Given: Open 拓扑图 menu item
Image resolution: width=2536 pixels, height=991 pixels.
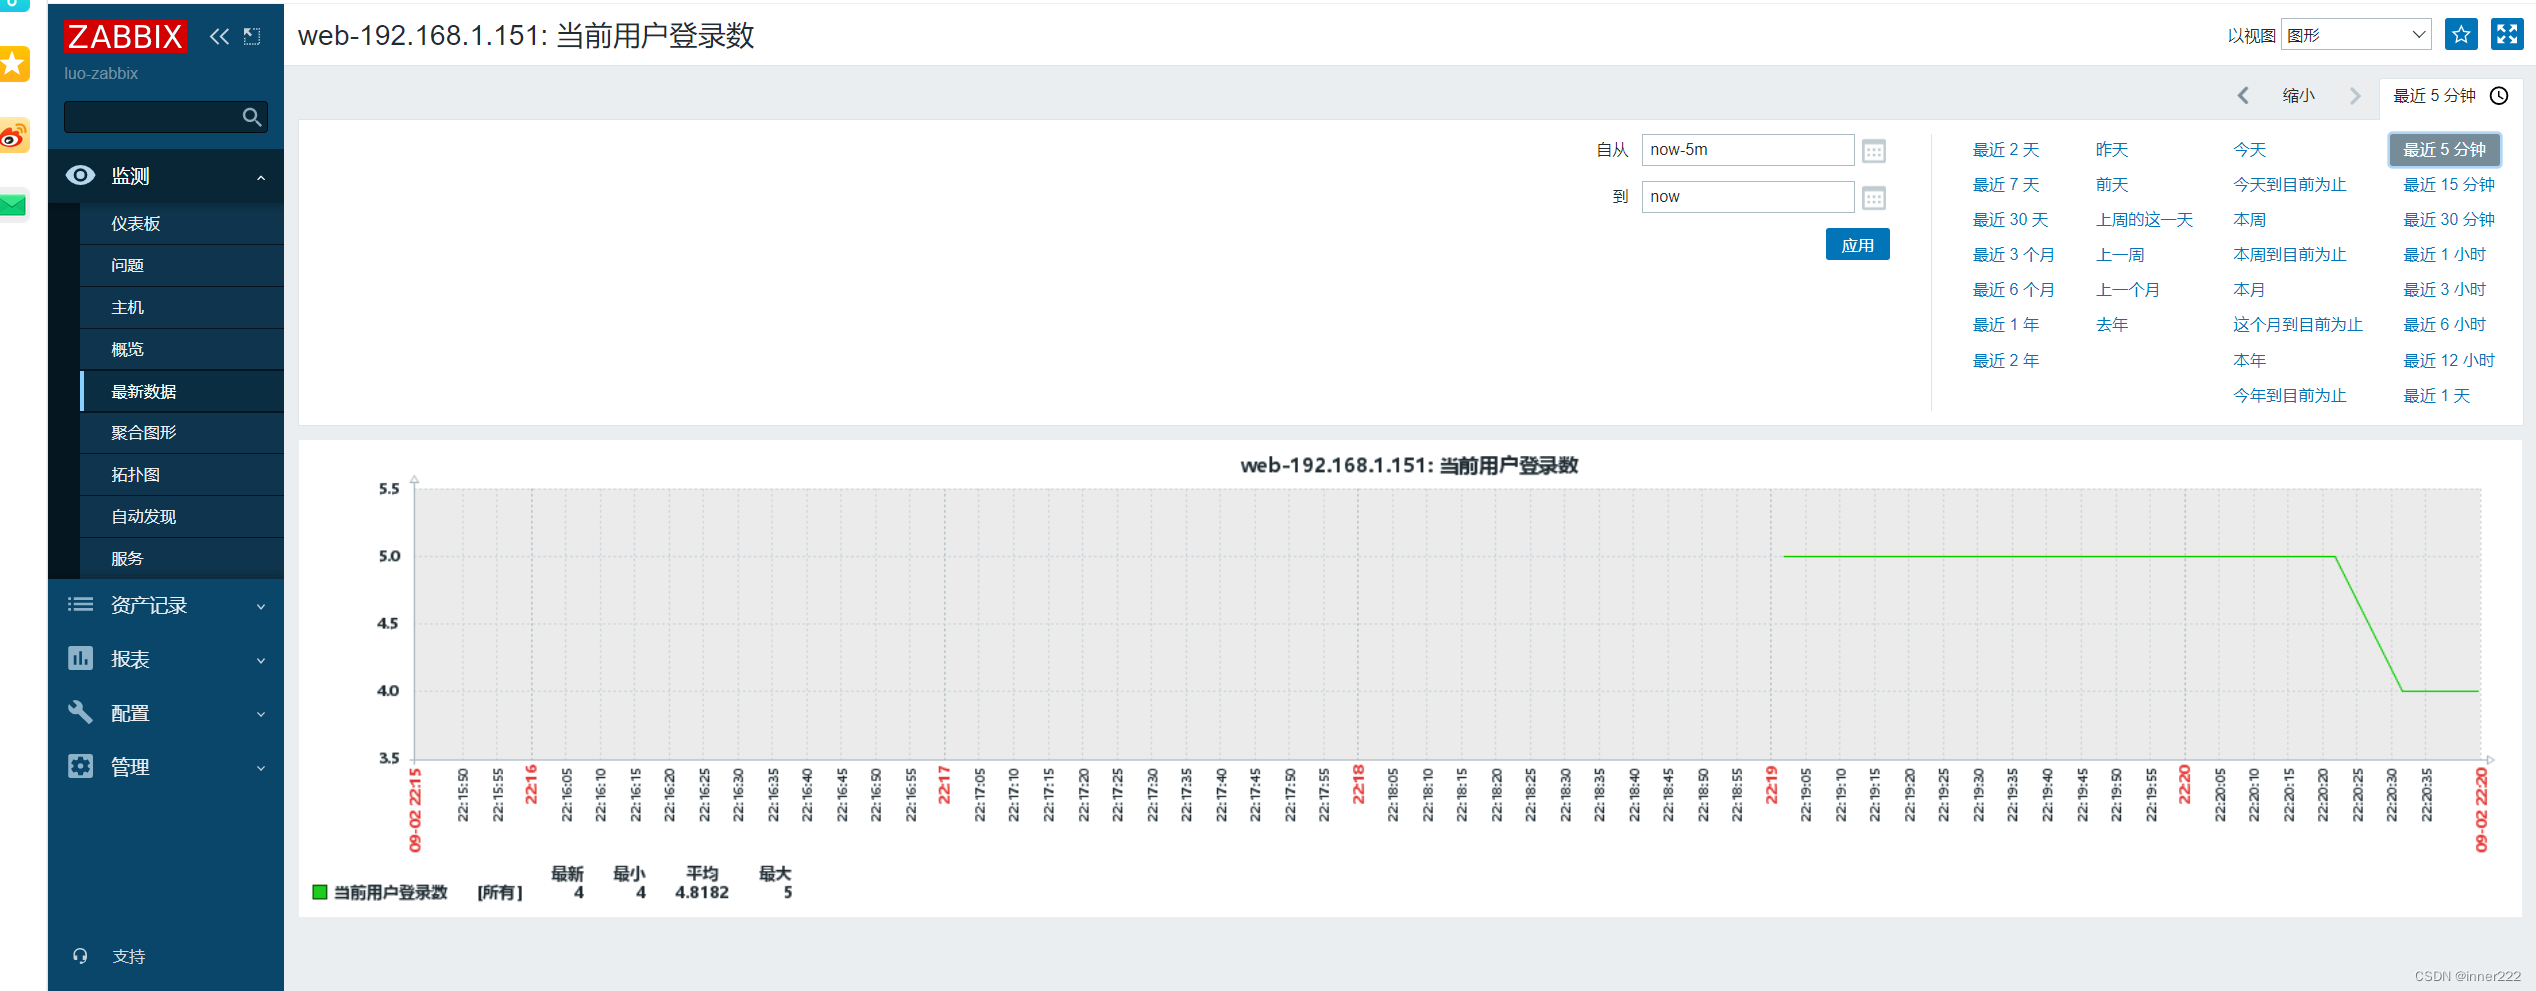Looking at the screenshot, I should 182,474.
